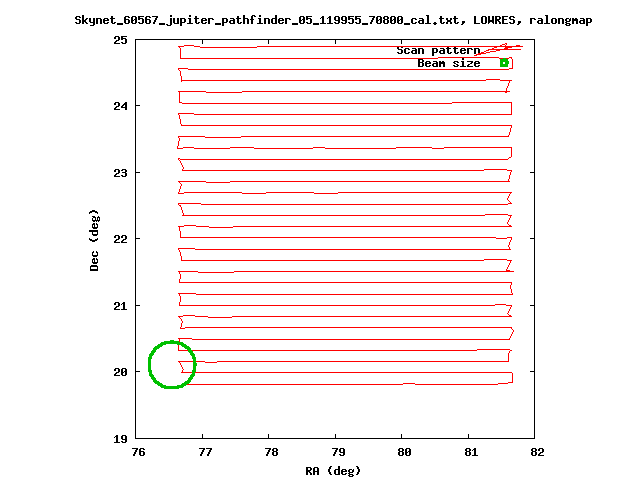Click the plot title with the Skynet filename

pos(333,20)
